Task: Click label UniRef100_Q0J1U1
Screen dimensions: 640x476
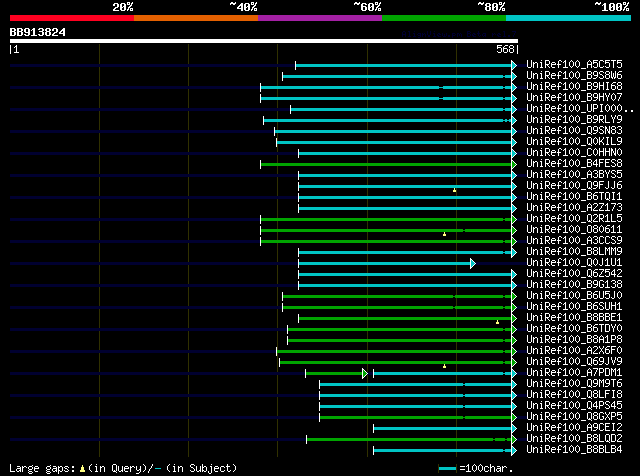Action: coord(574,263)
